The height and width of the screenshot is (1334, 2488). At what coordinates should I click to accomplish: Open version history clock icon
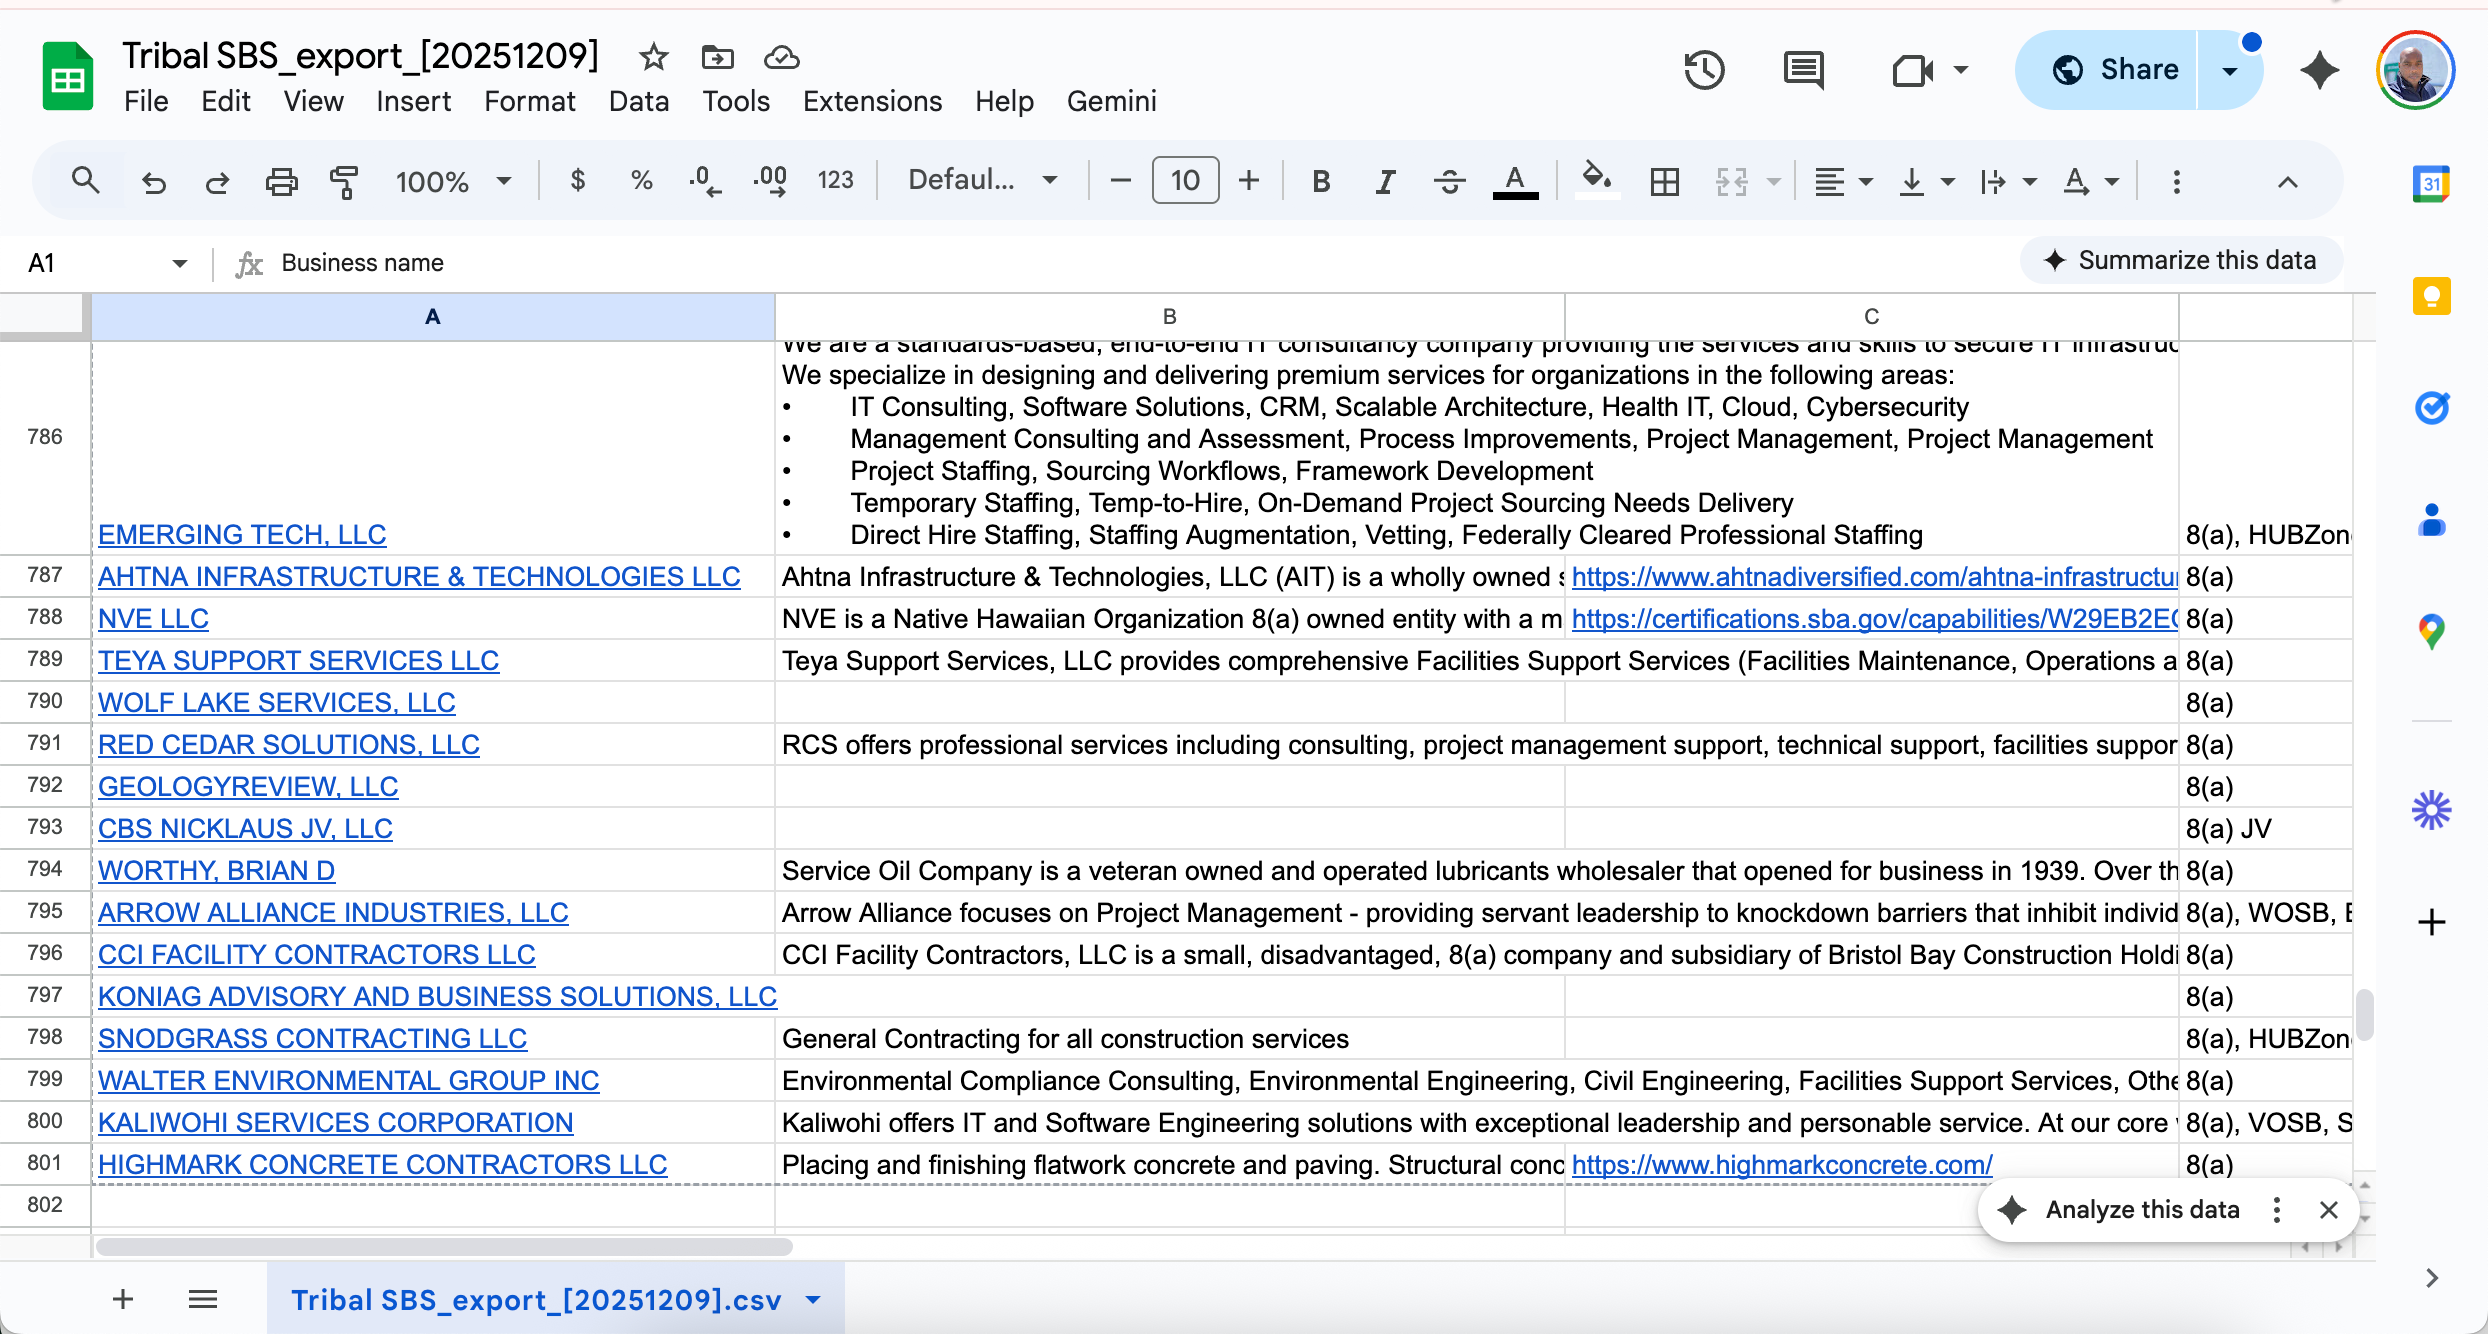pyautogui.click(x=1704, y=70)
